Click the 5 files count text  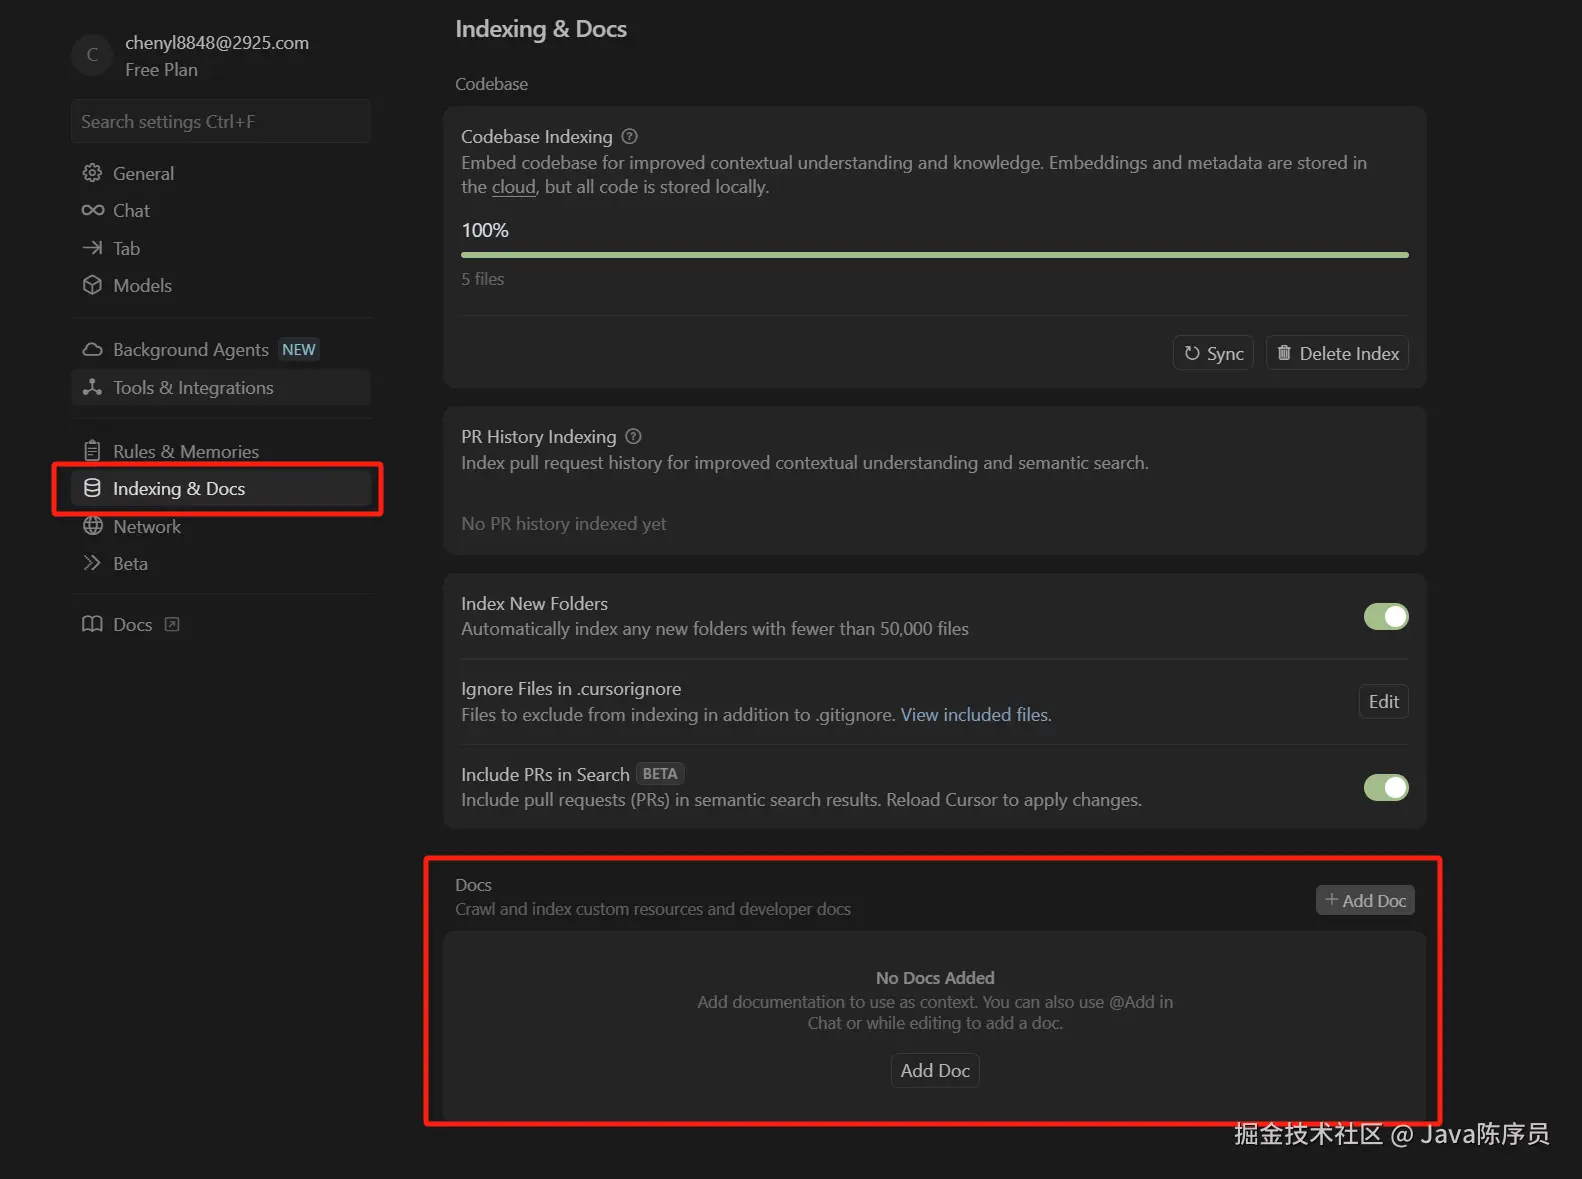pyautogui.click(x=482, y=279)
